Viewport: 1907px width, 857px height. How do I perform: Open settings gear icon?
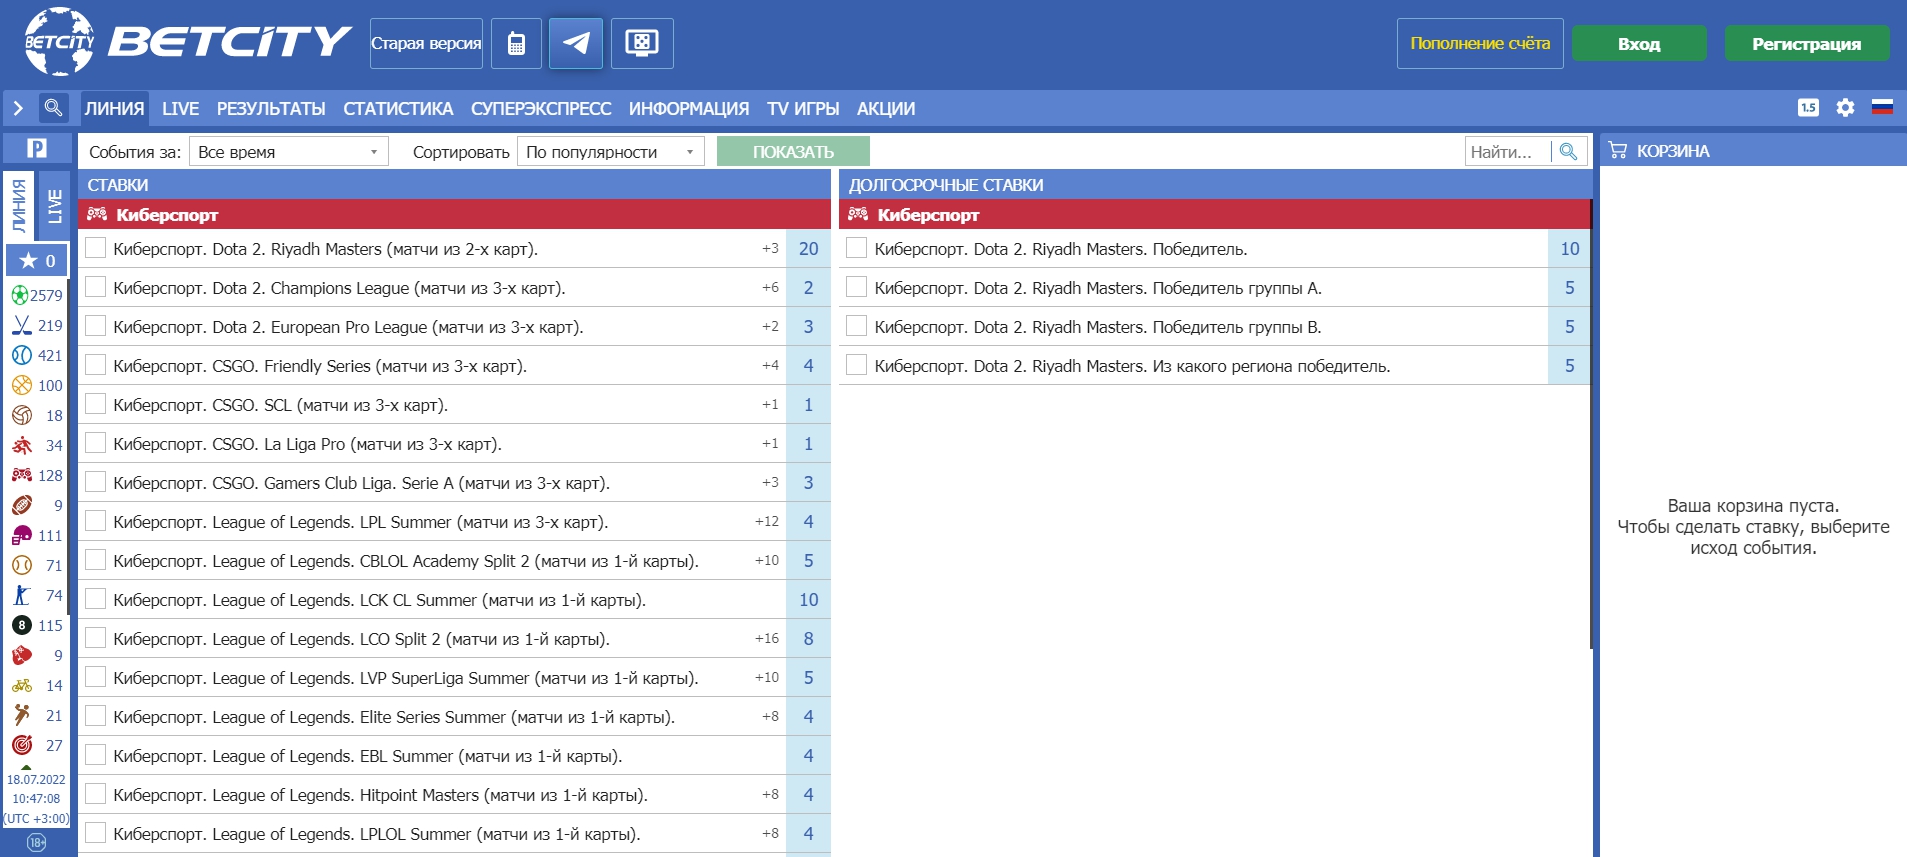1845,108
